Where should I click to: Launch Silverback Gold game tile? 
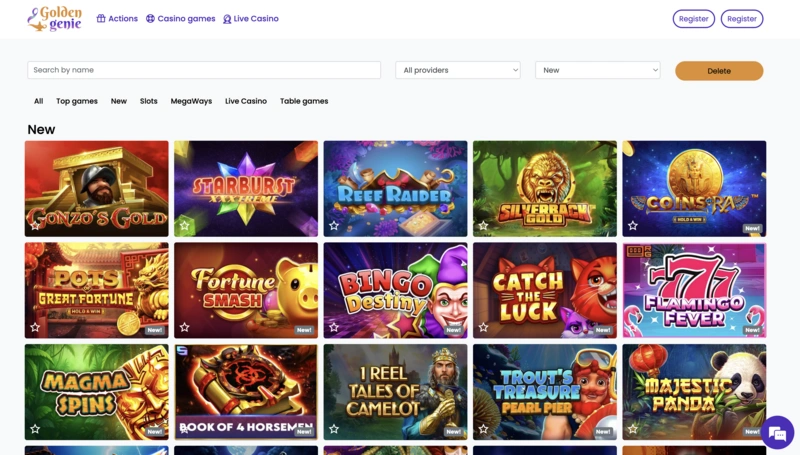pos(545,189)
